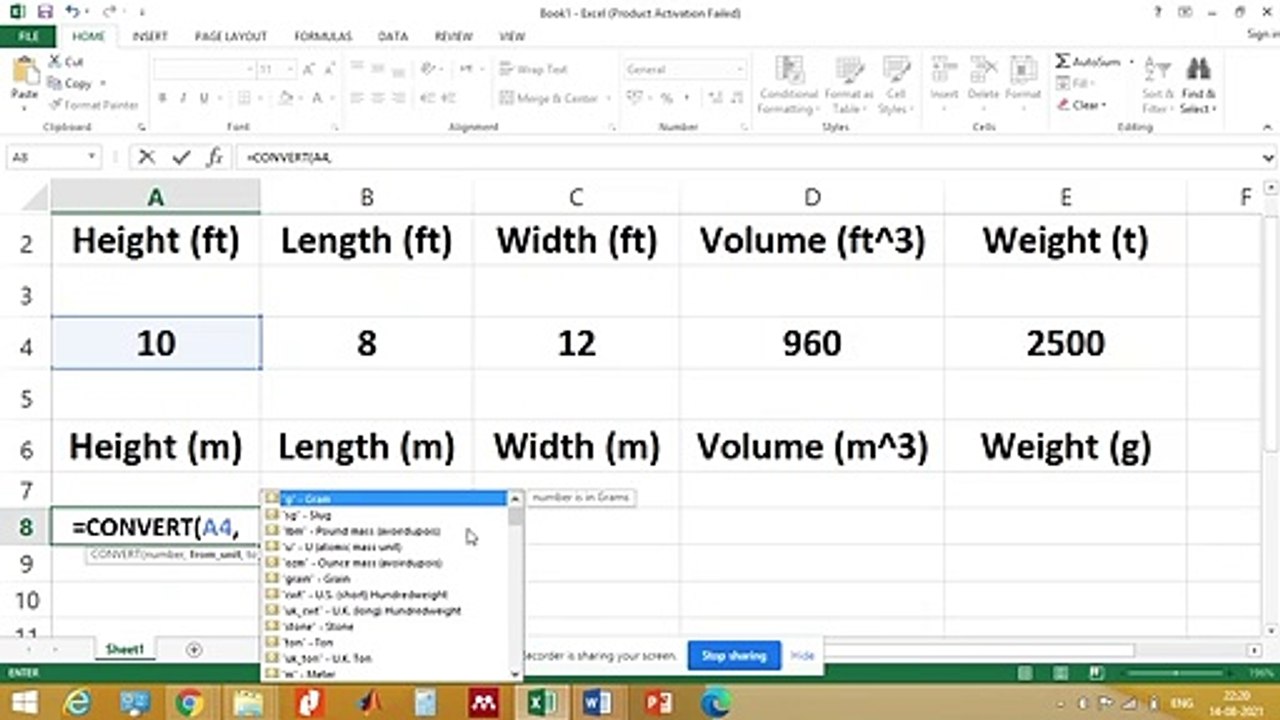Select column D header
1280x720 pixels.
(811, 197)
